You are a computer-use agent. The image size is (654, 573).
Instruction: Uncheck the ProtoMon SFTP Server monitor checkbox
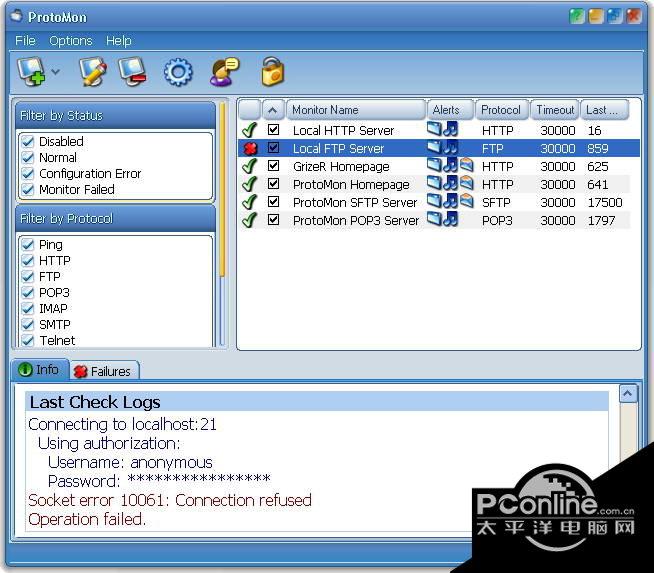click(x=273, y=202)
